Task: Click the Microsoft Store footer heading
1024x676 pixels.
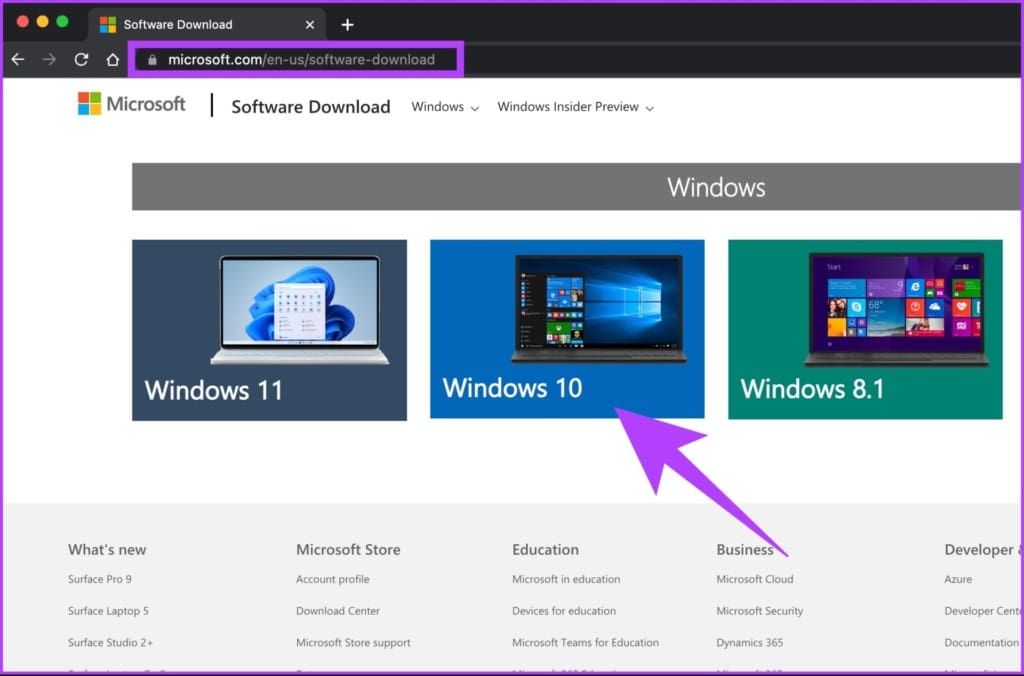Action: pos(348,550)
